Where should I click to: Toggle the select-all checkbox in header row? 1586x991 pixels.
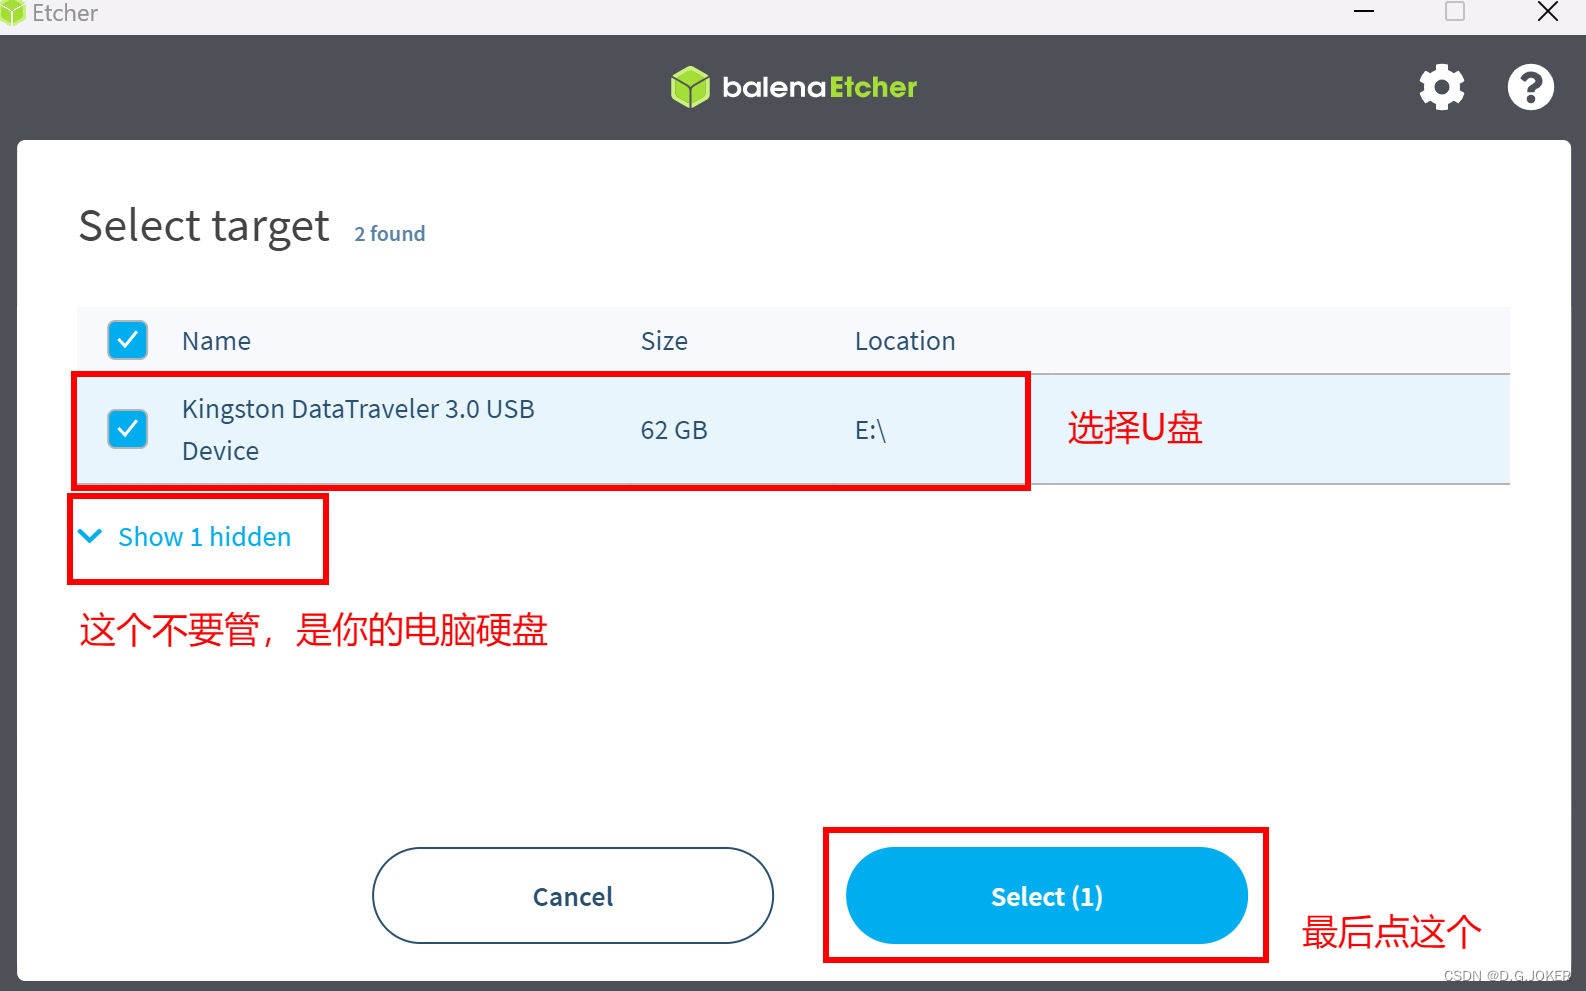(x=128, y=340)
